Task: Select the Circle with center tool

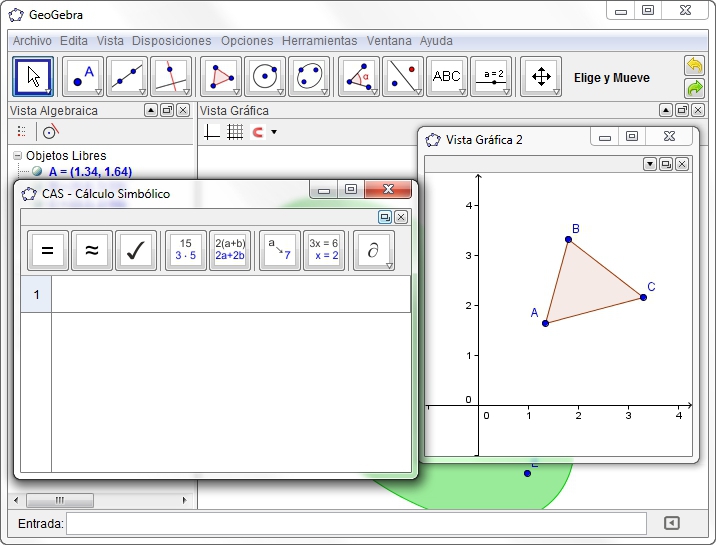Action: (x=265, y=77)
